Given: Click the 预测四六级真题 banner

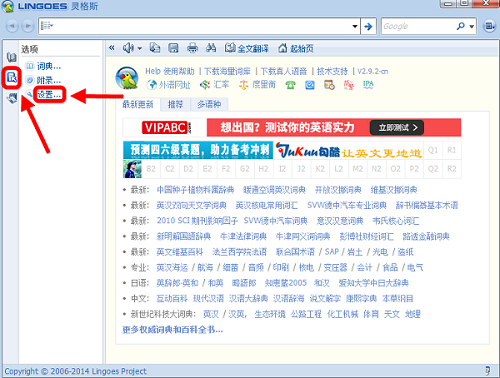Looking at the screenshot, I should tap(198, 150).
